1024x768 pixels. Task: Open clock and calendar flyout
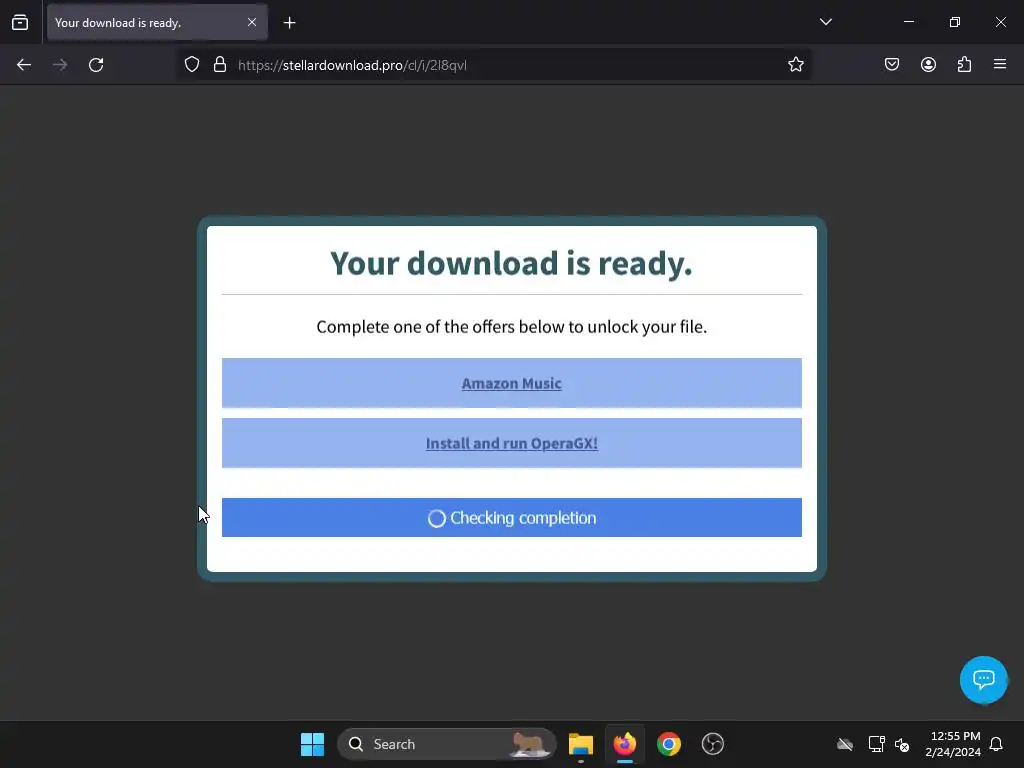[x=953, y=744]
